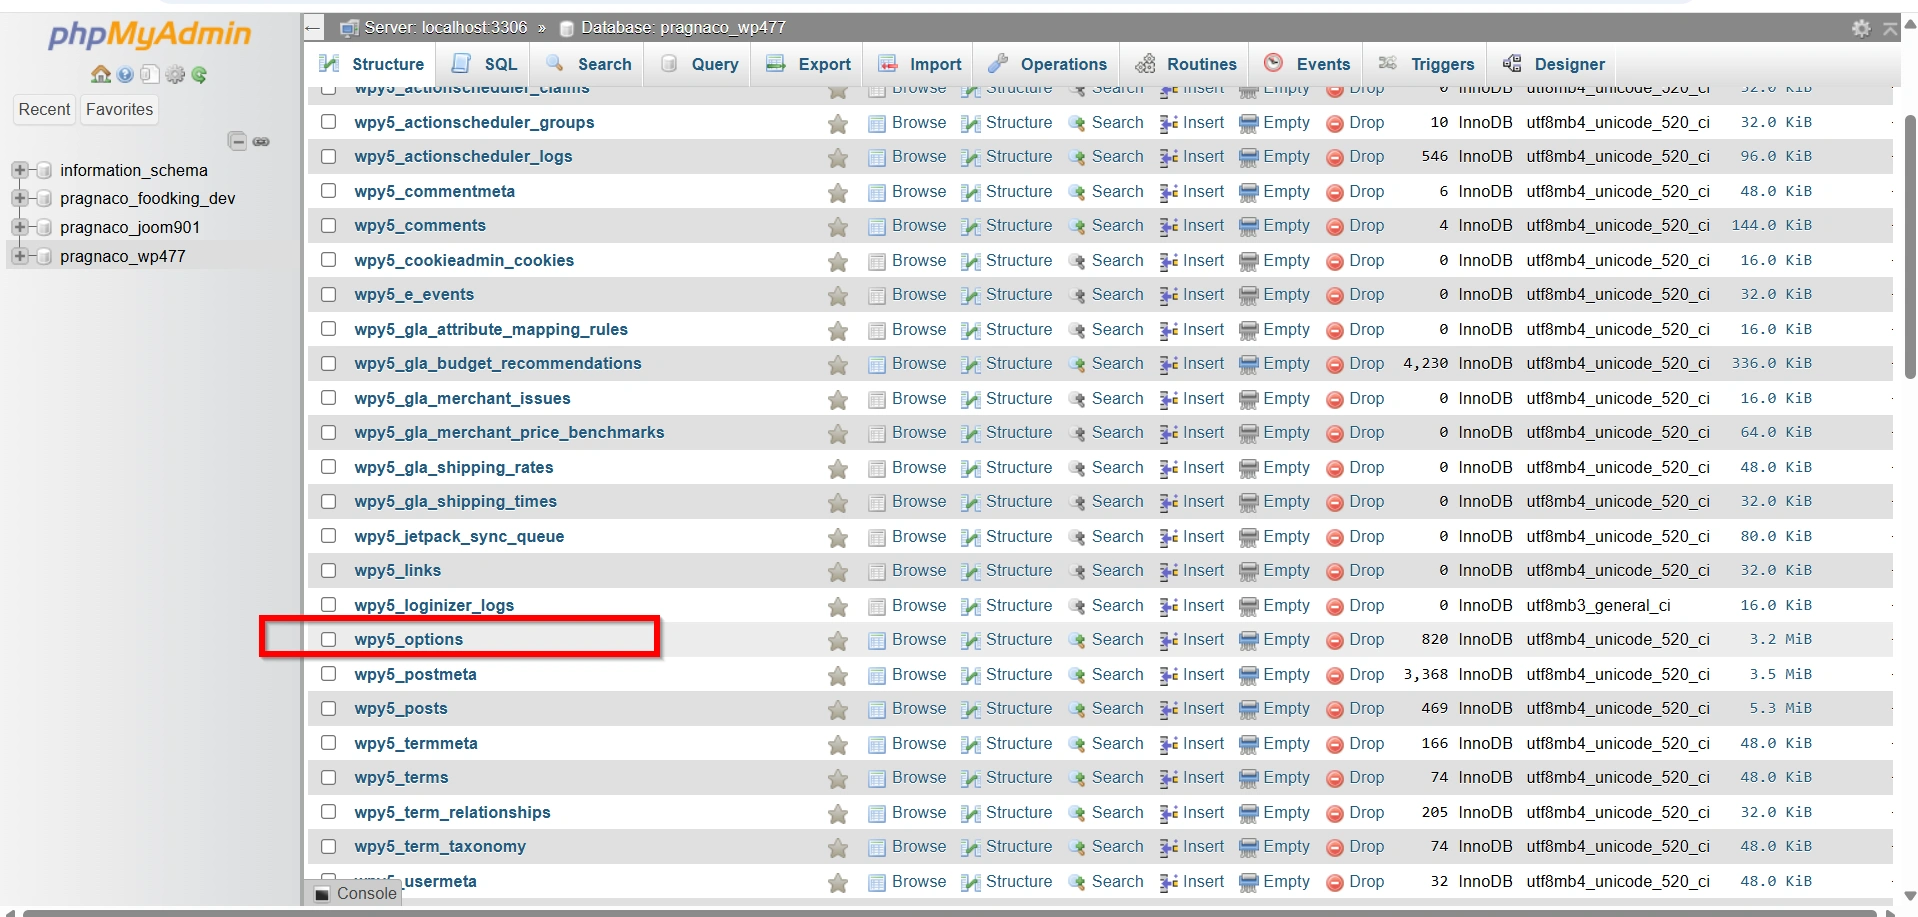Star the wpy5_comments table

point(838,227)
